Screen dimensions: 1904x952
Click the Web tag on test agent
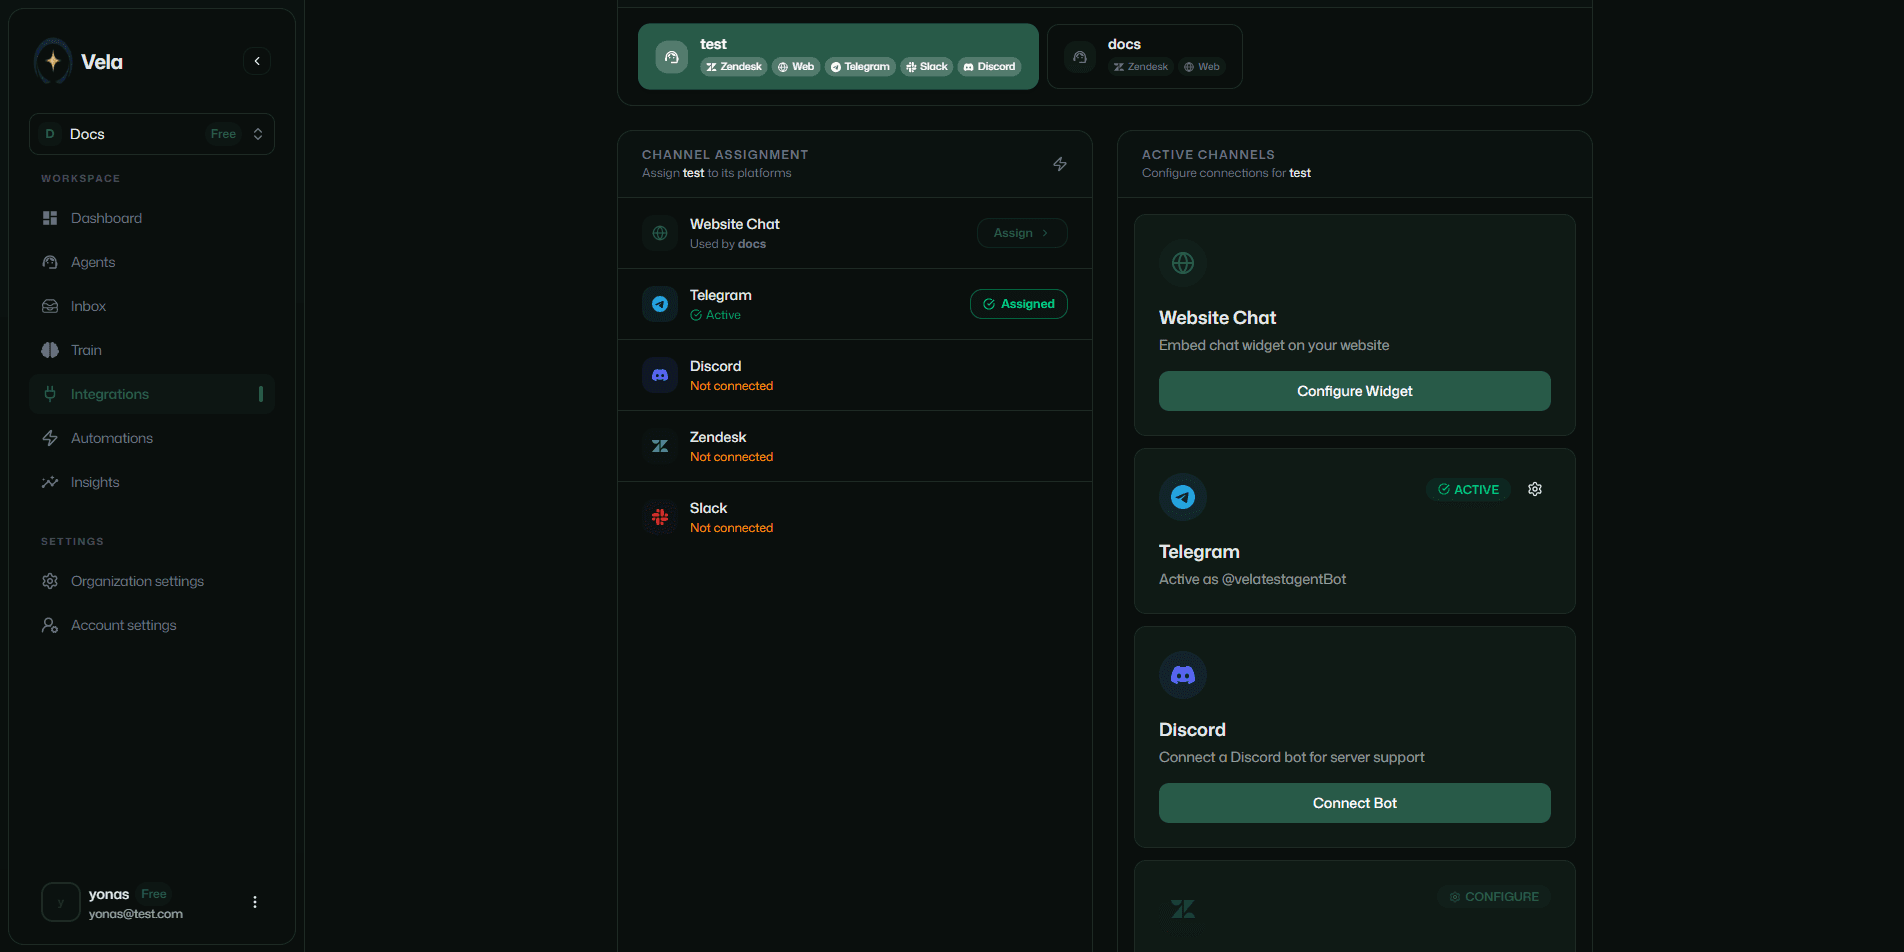pos(796,67)
